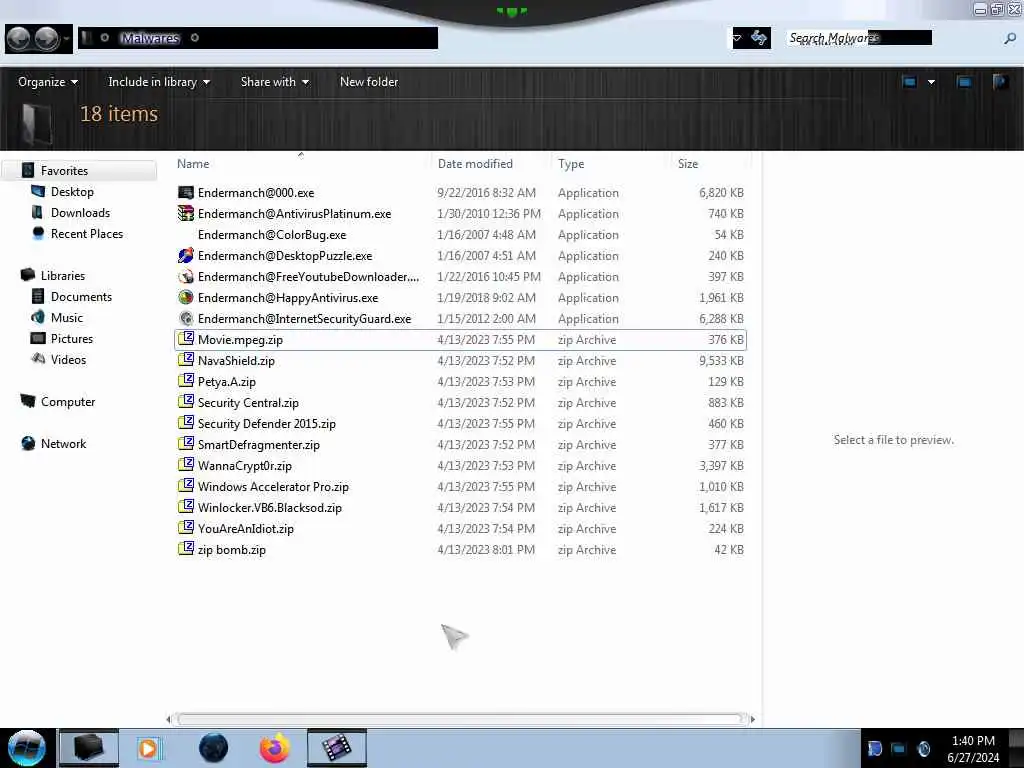Select Libraries in the navigation pane

click(63, 276)
